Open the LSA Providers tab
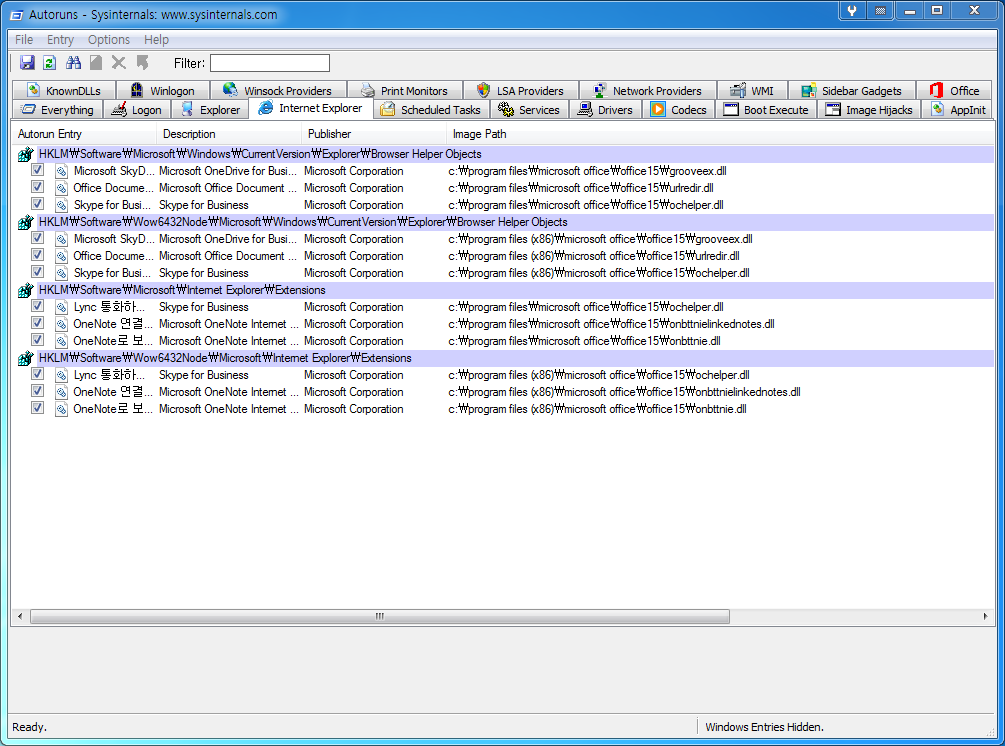 tap(520, 90)
